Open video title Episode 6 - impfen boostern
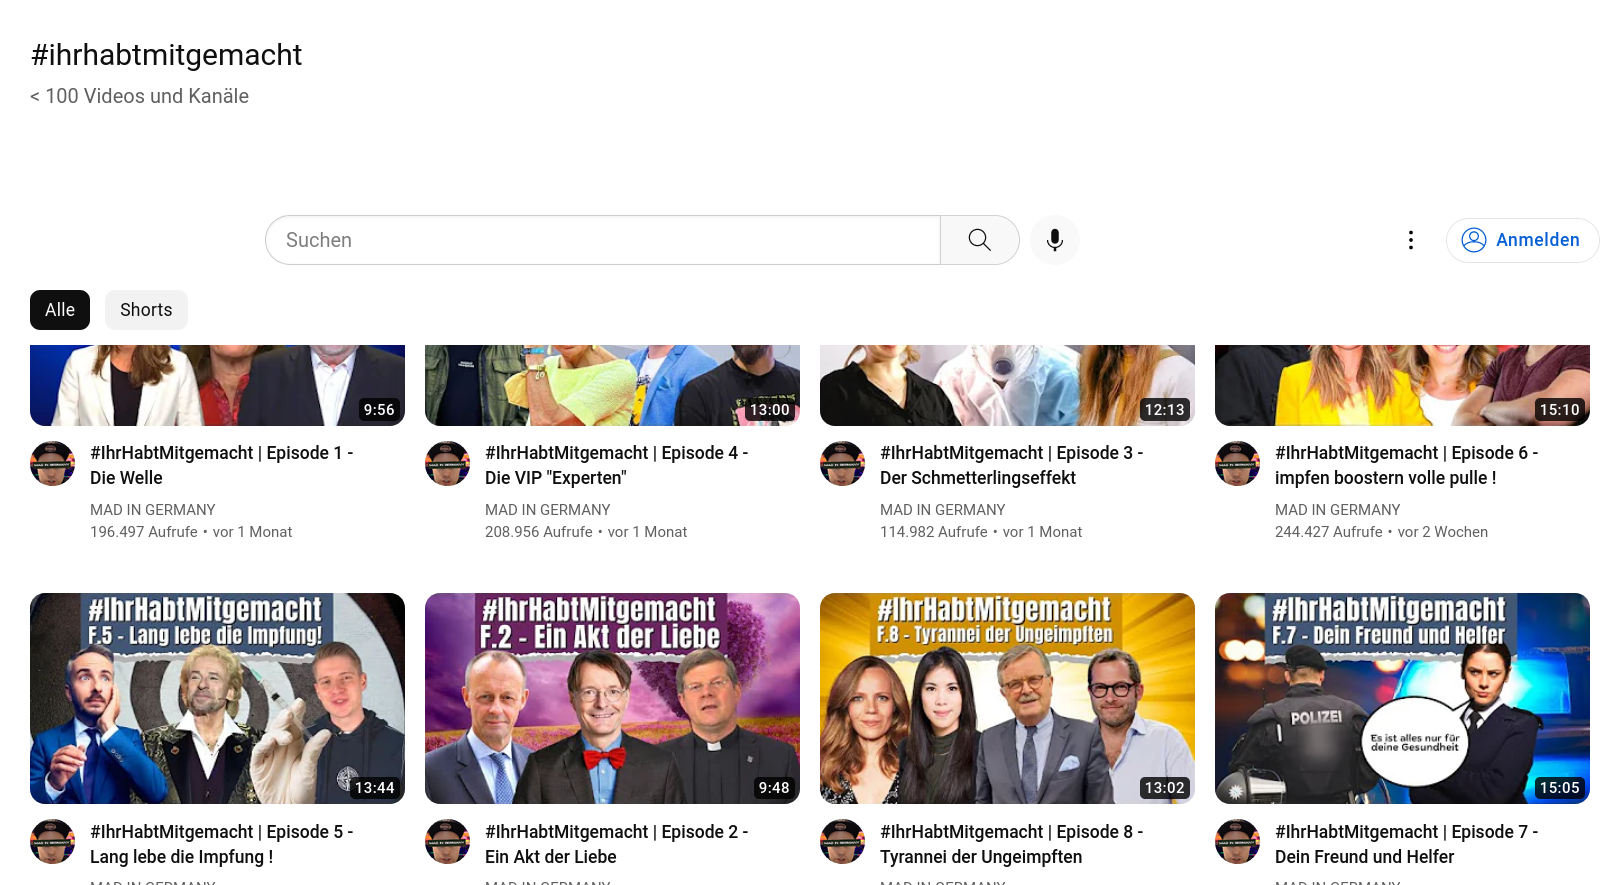 pyautogui.click(x=1407, y=465)
